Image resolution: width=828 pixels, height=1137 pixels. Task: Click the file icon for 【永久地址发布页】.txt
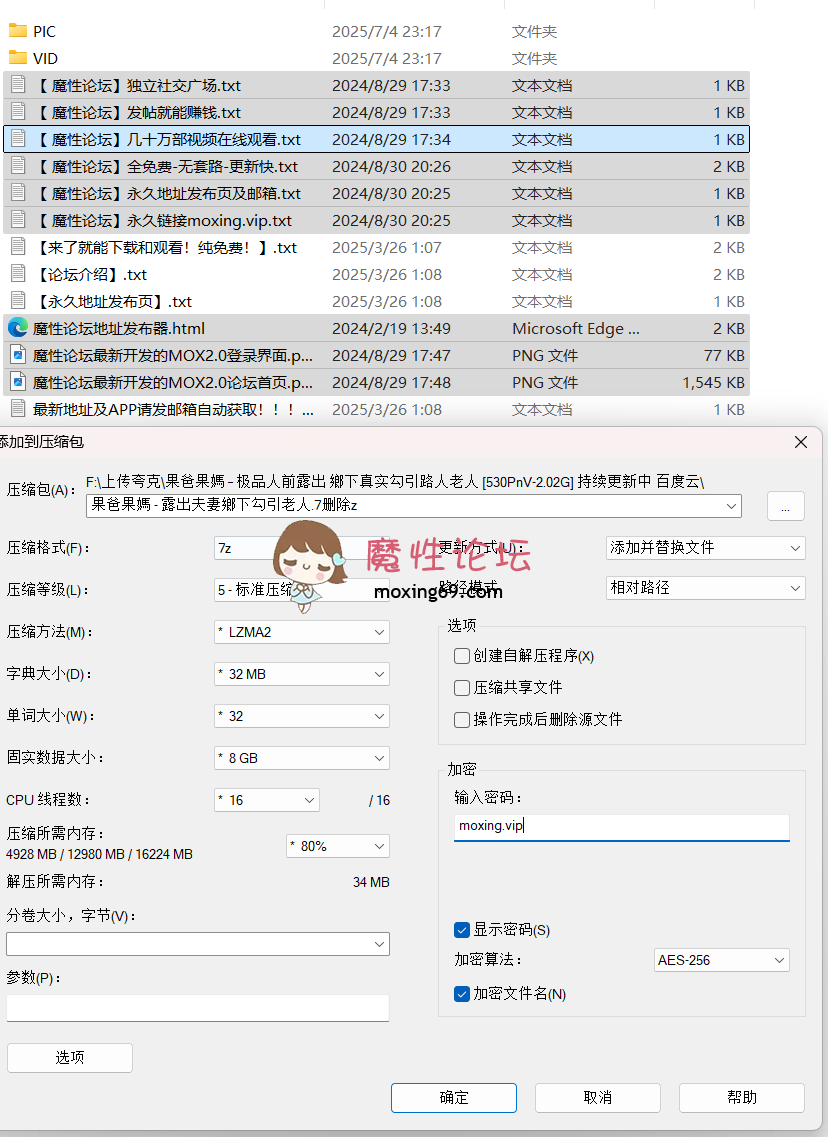coord(18,300)
